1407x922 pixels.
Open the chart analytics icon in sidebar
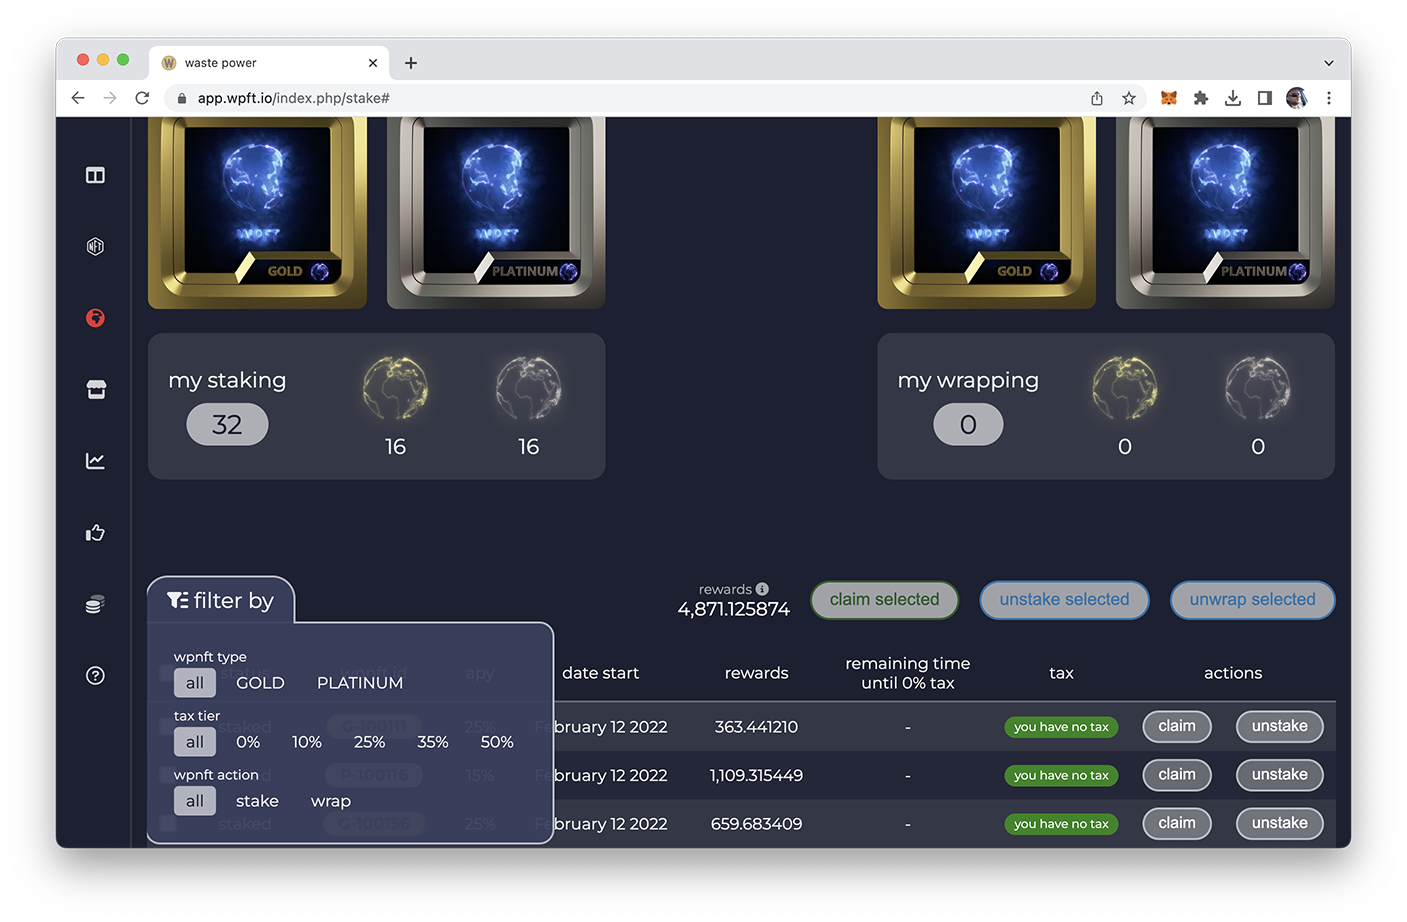tap(95, 461)
